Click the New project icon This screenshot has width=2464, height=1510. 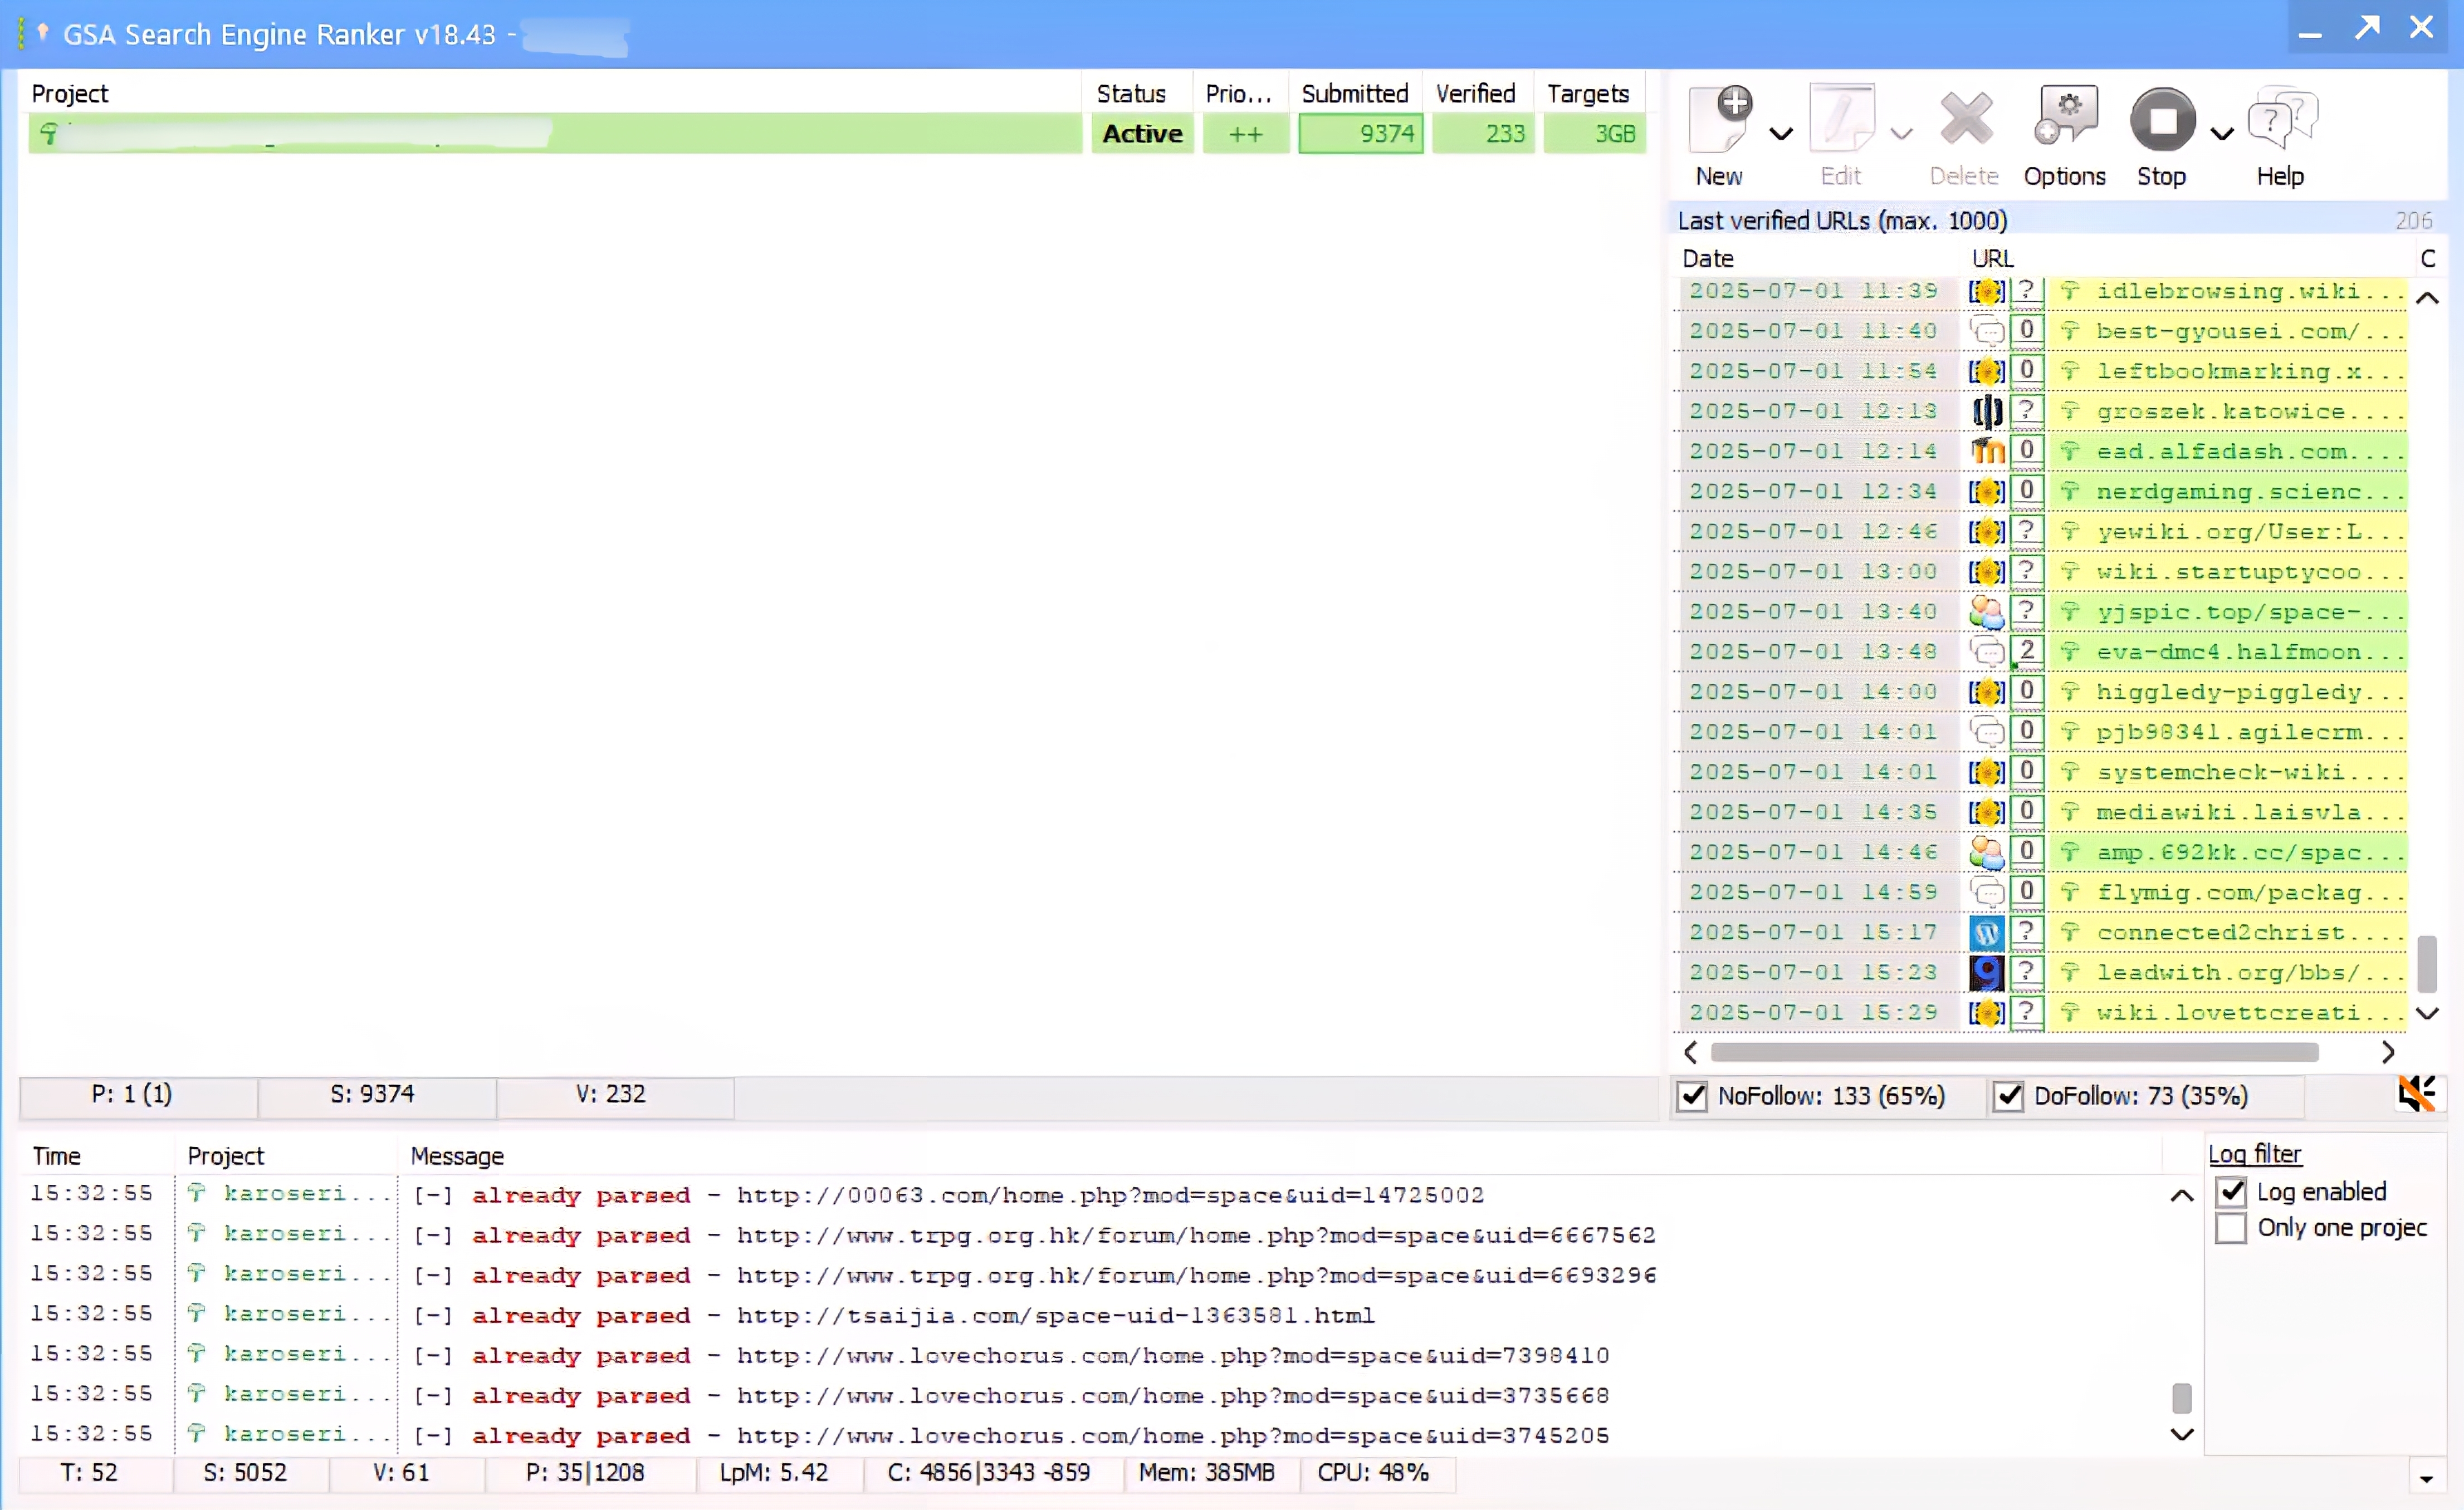(1720, 120)
